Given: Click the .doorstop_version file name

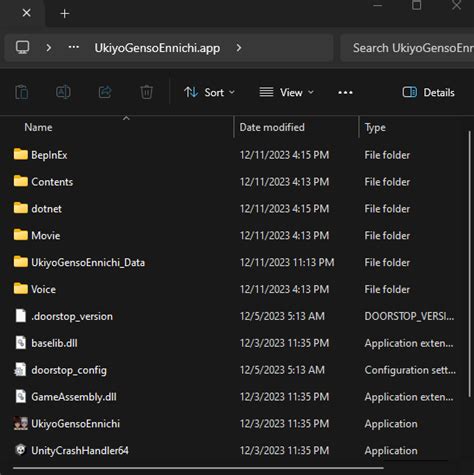Looking at the screenshot, I should pyautogui.click(x=72, y=316).
